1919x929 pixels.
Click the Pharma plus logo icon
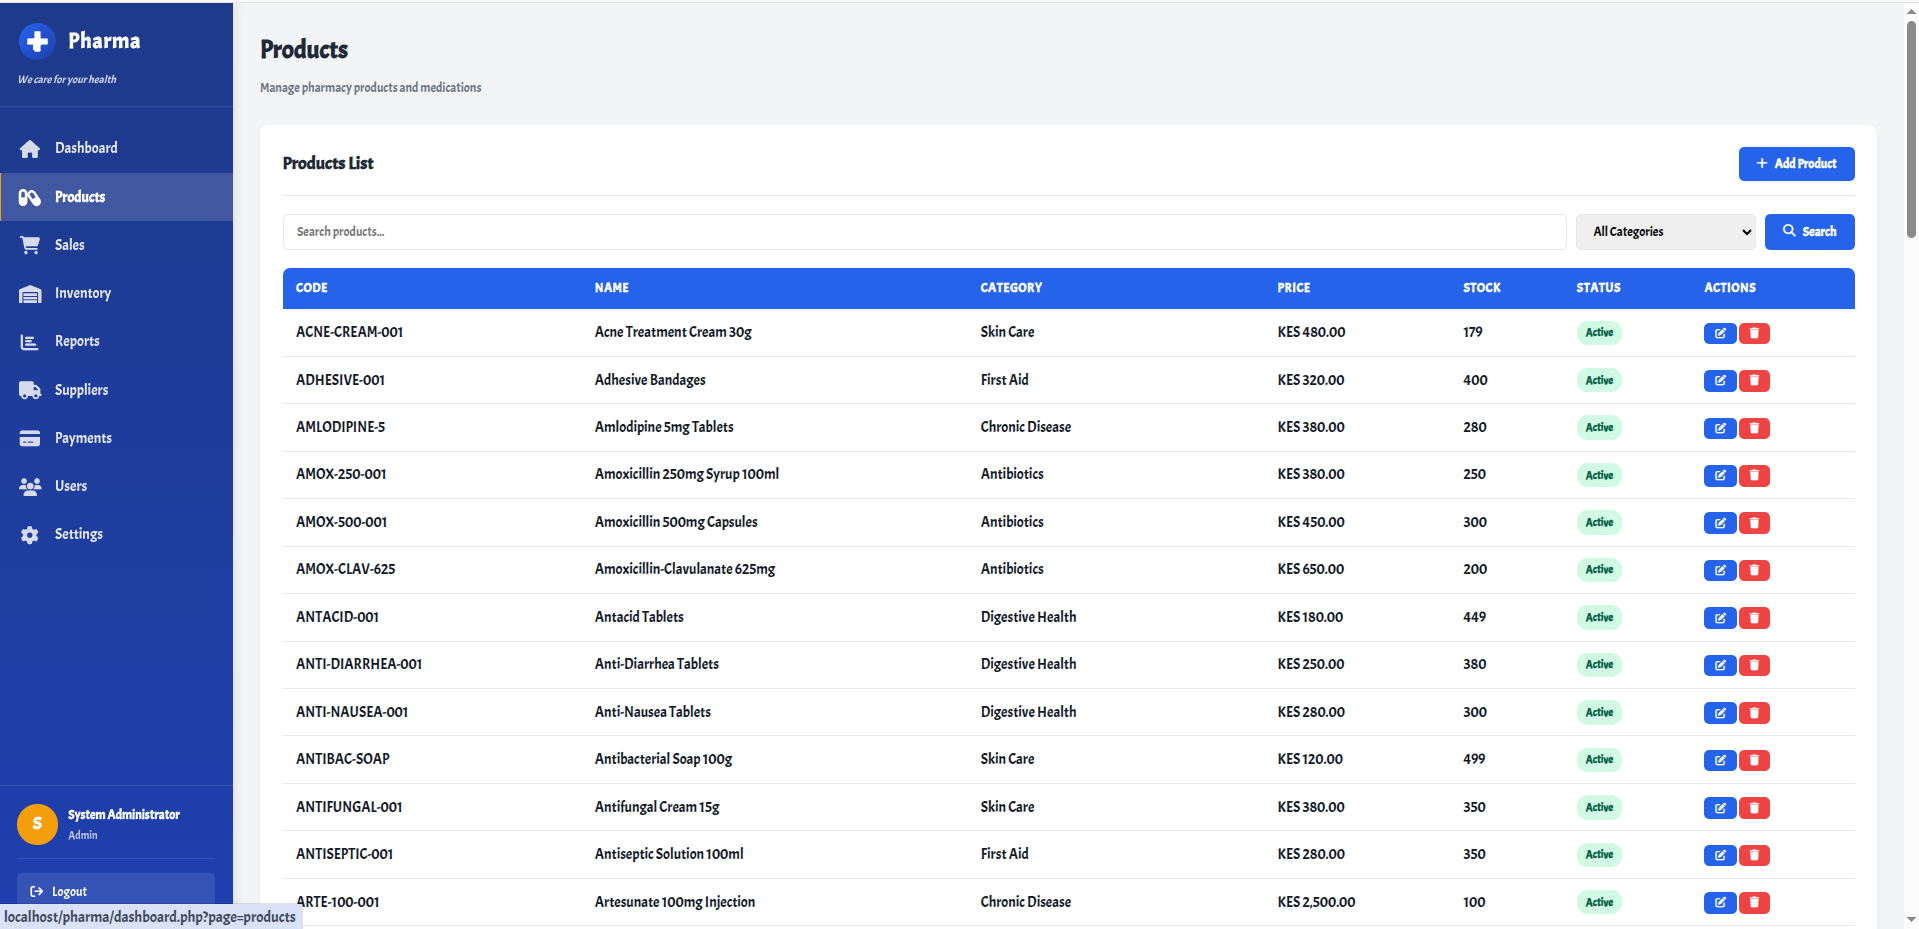37,41
